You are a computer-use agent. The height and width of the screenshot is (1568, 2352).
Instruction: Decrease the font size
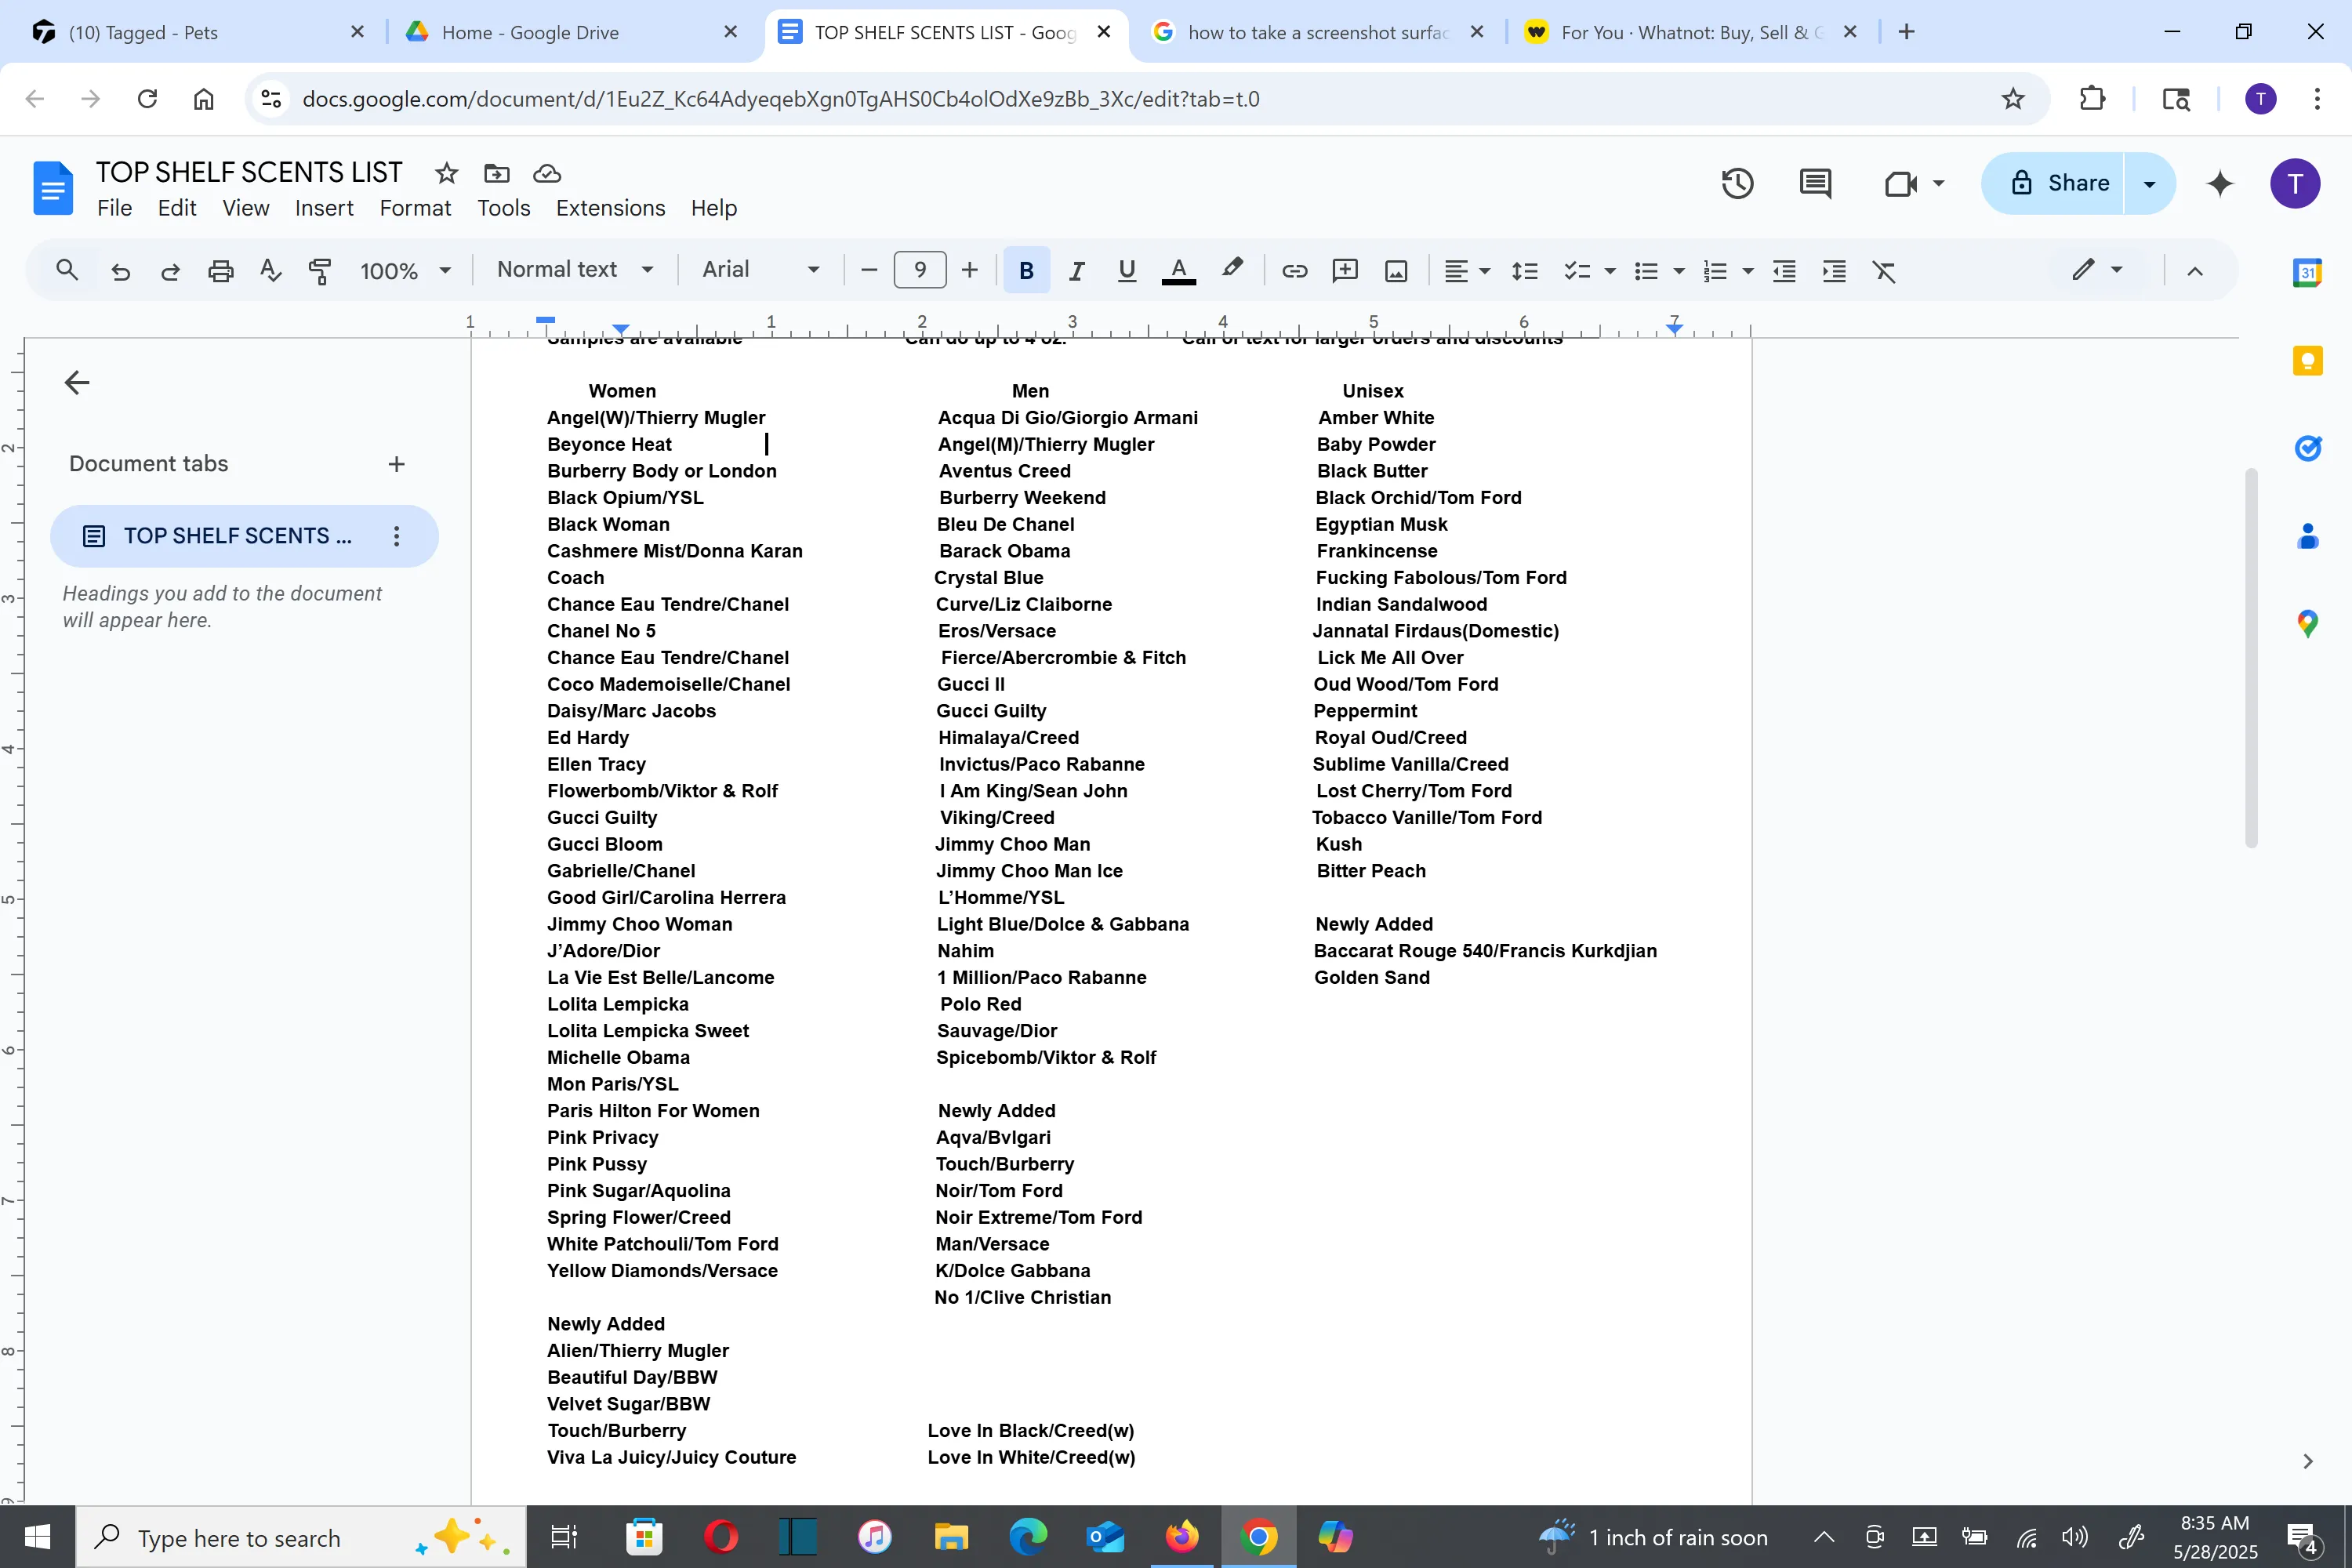pos(869,270)
